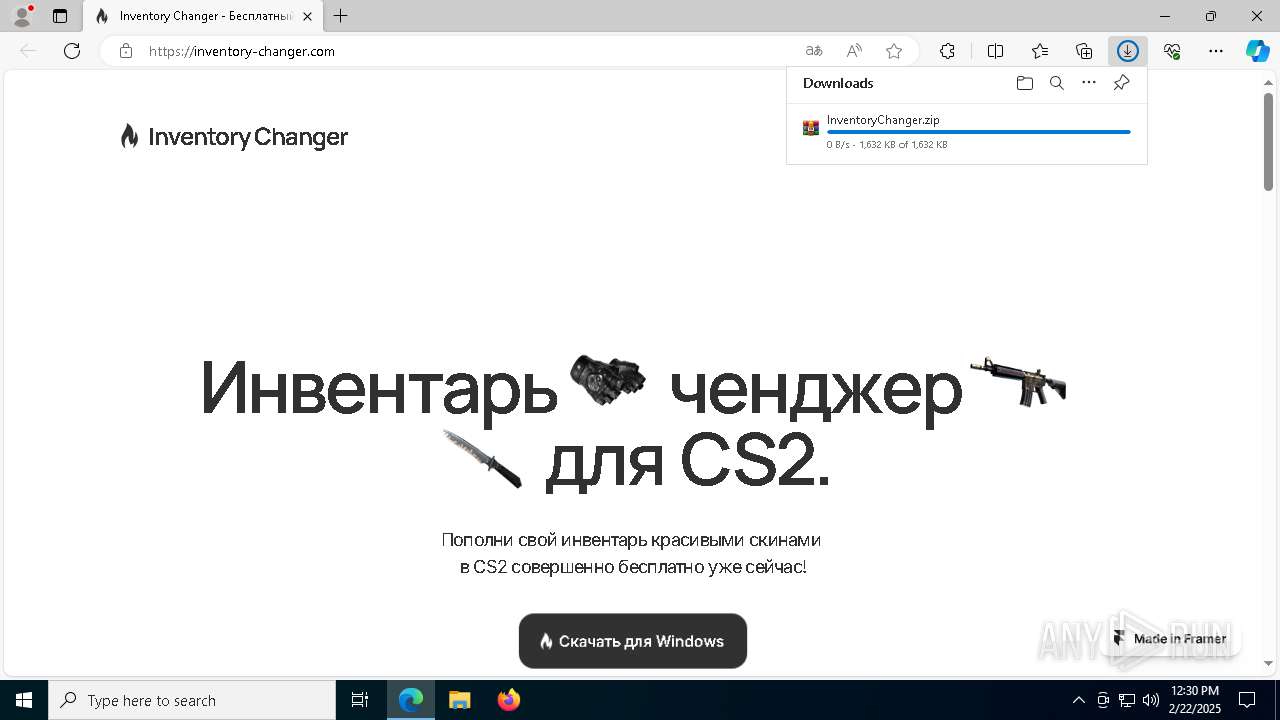Toggle the Downloads toolbar button

point(1128,51)
